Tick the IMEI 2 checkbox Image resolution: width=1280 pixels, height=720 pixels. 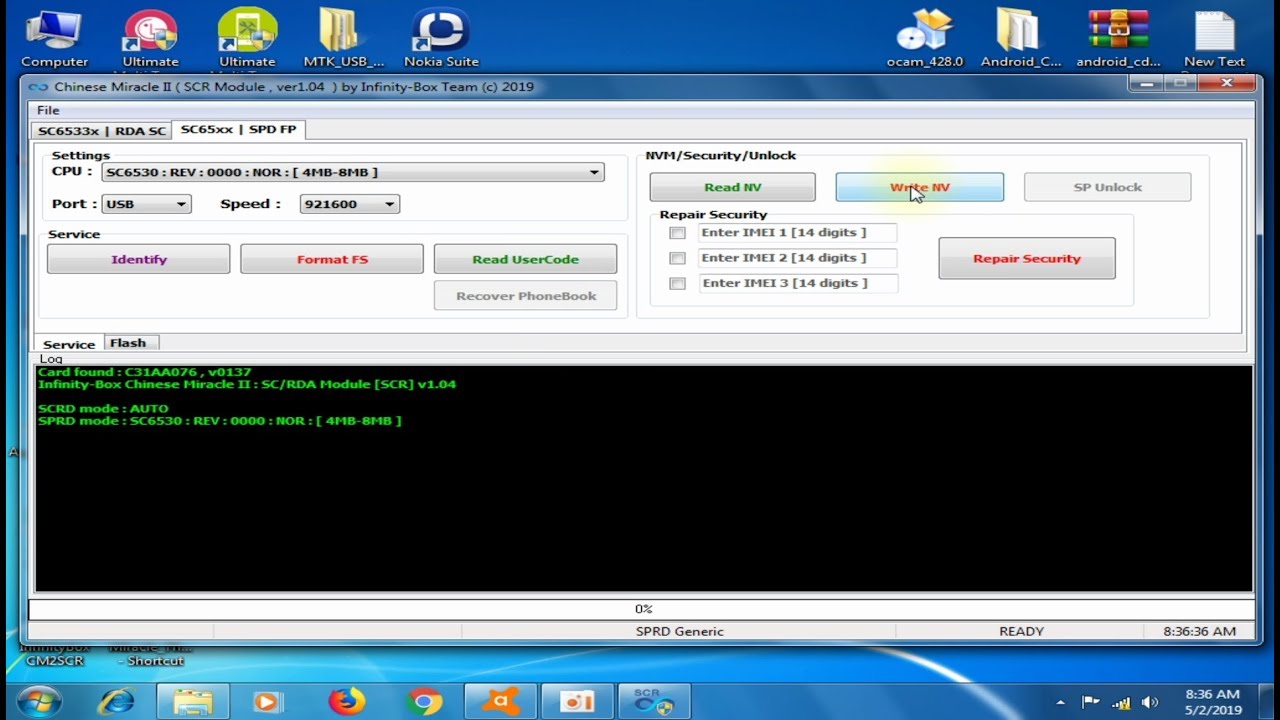point(677,258)
